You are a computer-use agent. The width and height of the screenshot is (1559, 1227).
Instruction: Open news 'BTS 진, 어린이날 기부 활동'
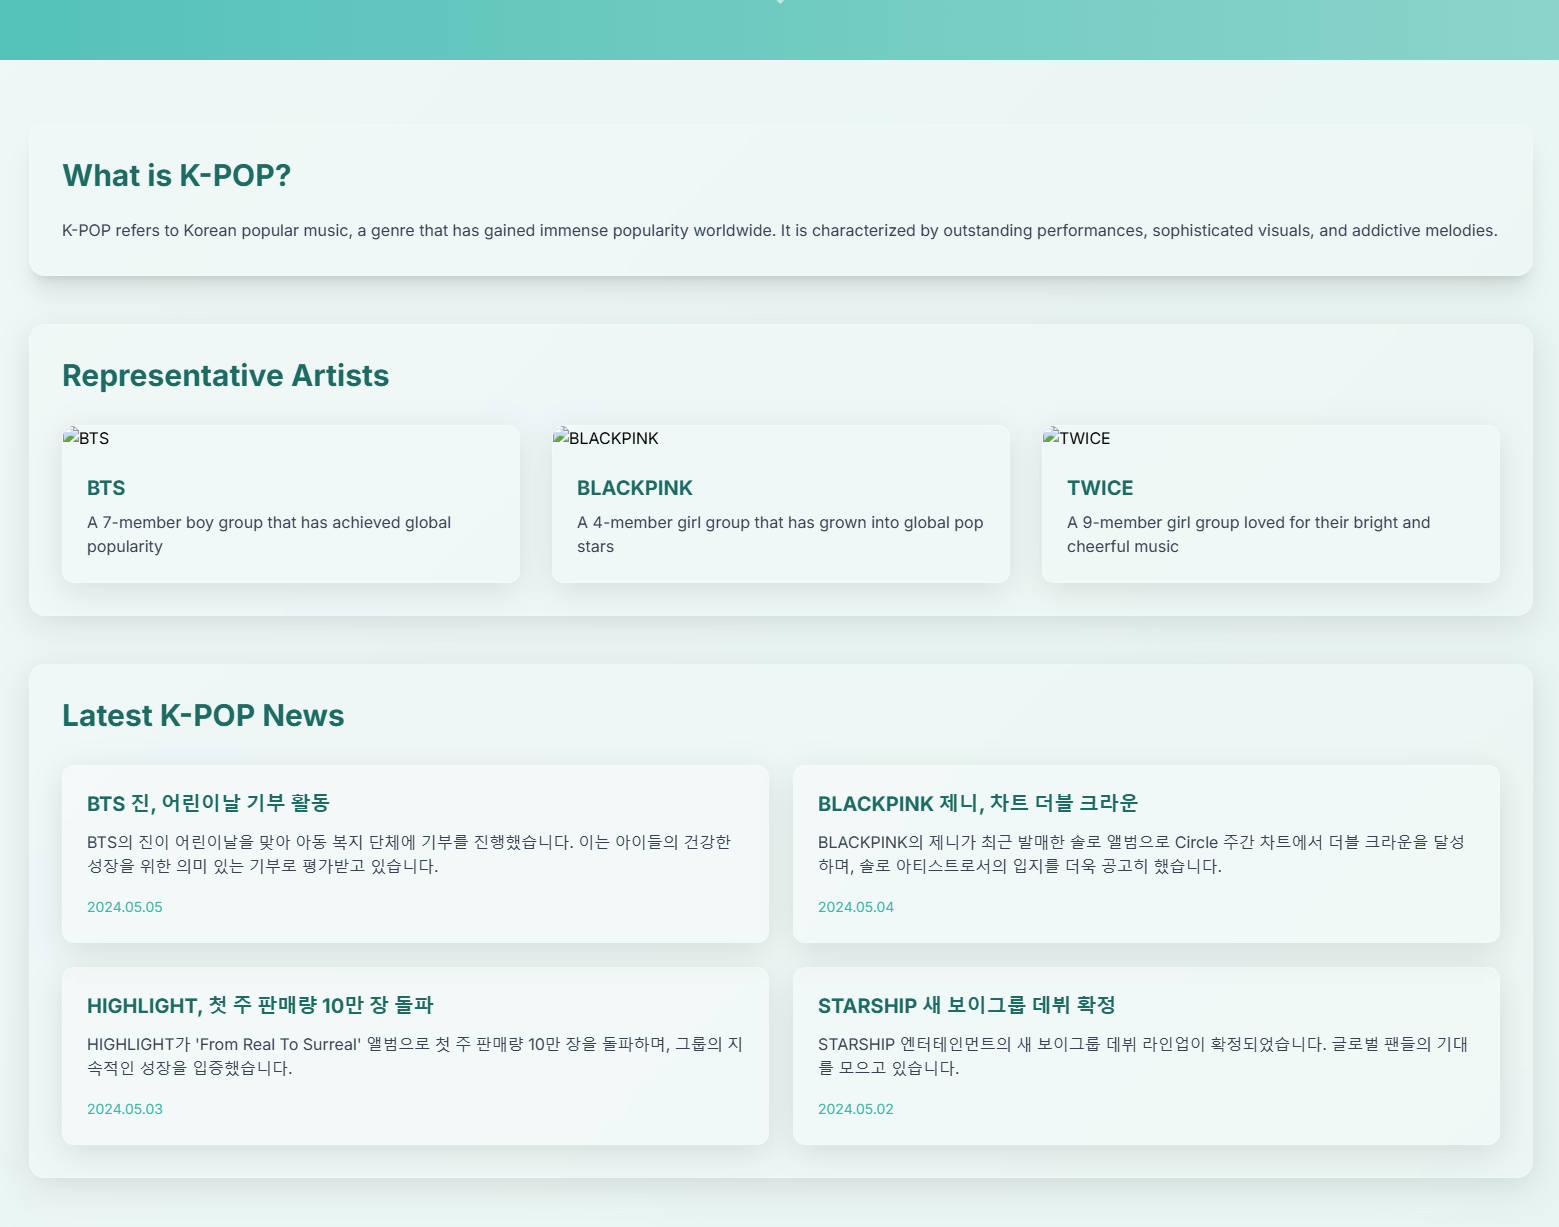click(208, 803)
